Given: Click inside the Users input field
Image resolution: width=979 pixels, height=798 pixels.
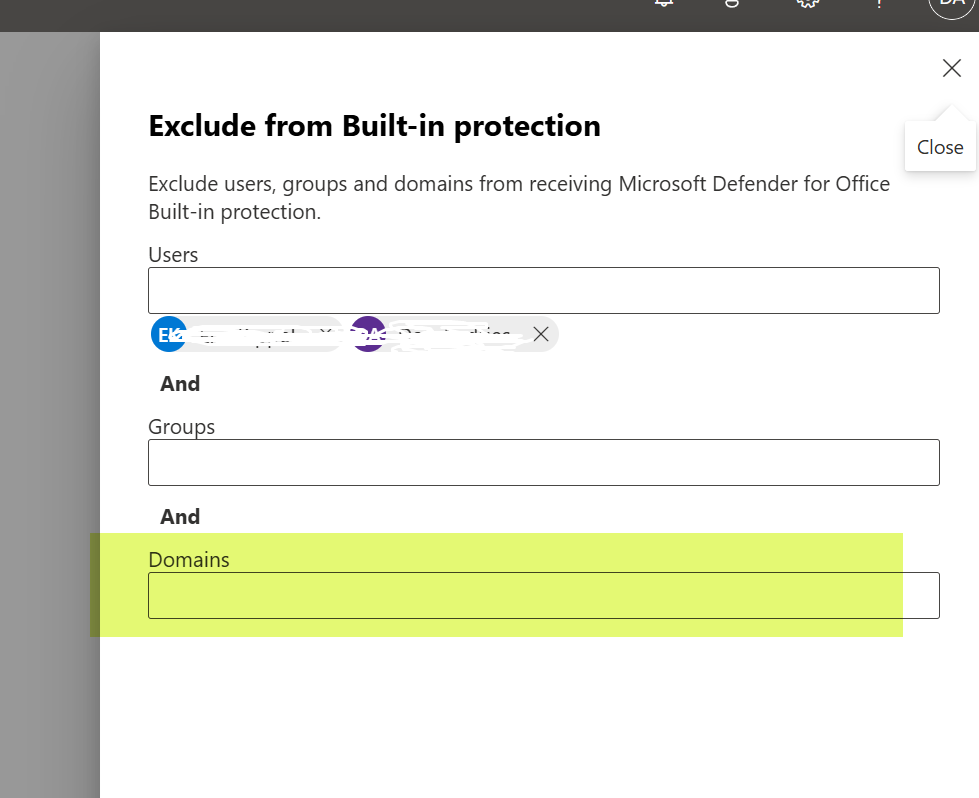Looking at the screenshot, I should click(x=543, y=290).
